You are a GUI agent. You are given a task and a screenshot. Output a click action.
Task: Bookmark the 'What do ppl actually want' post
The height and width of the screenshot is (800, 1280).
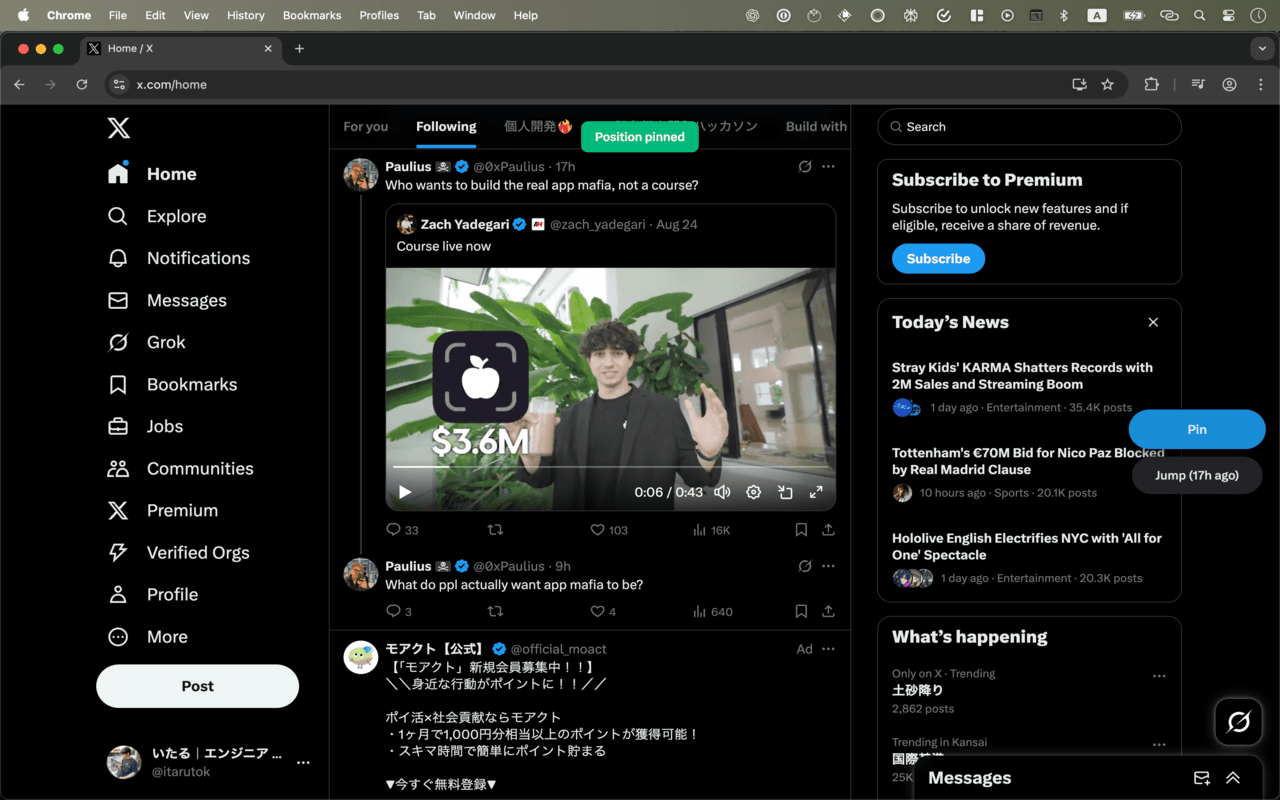(801, 611)
